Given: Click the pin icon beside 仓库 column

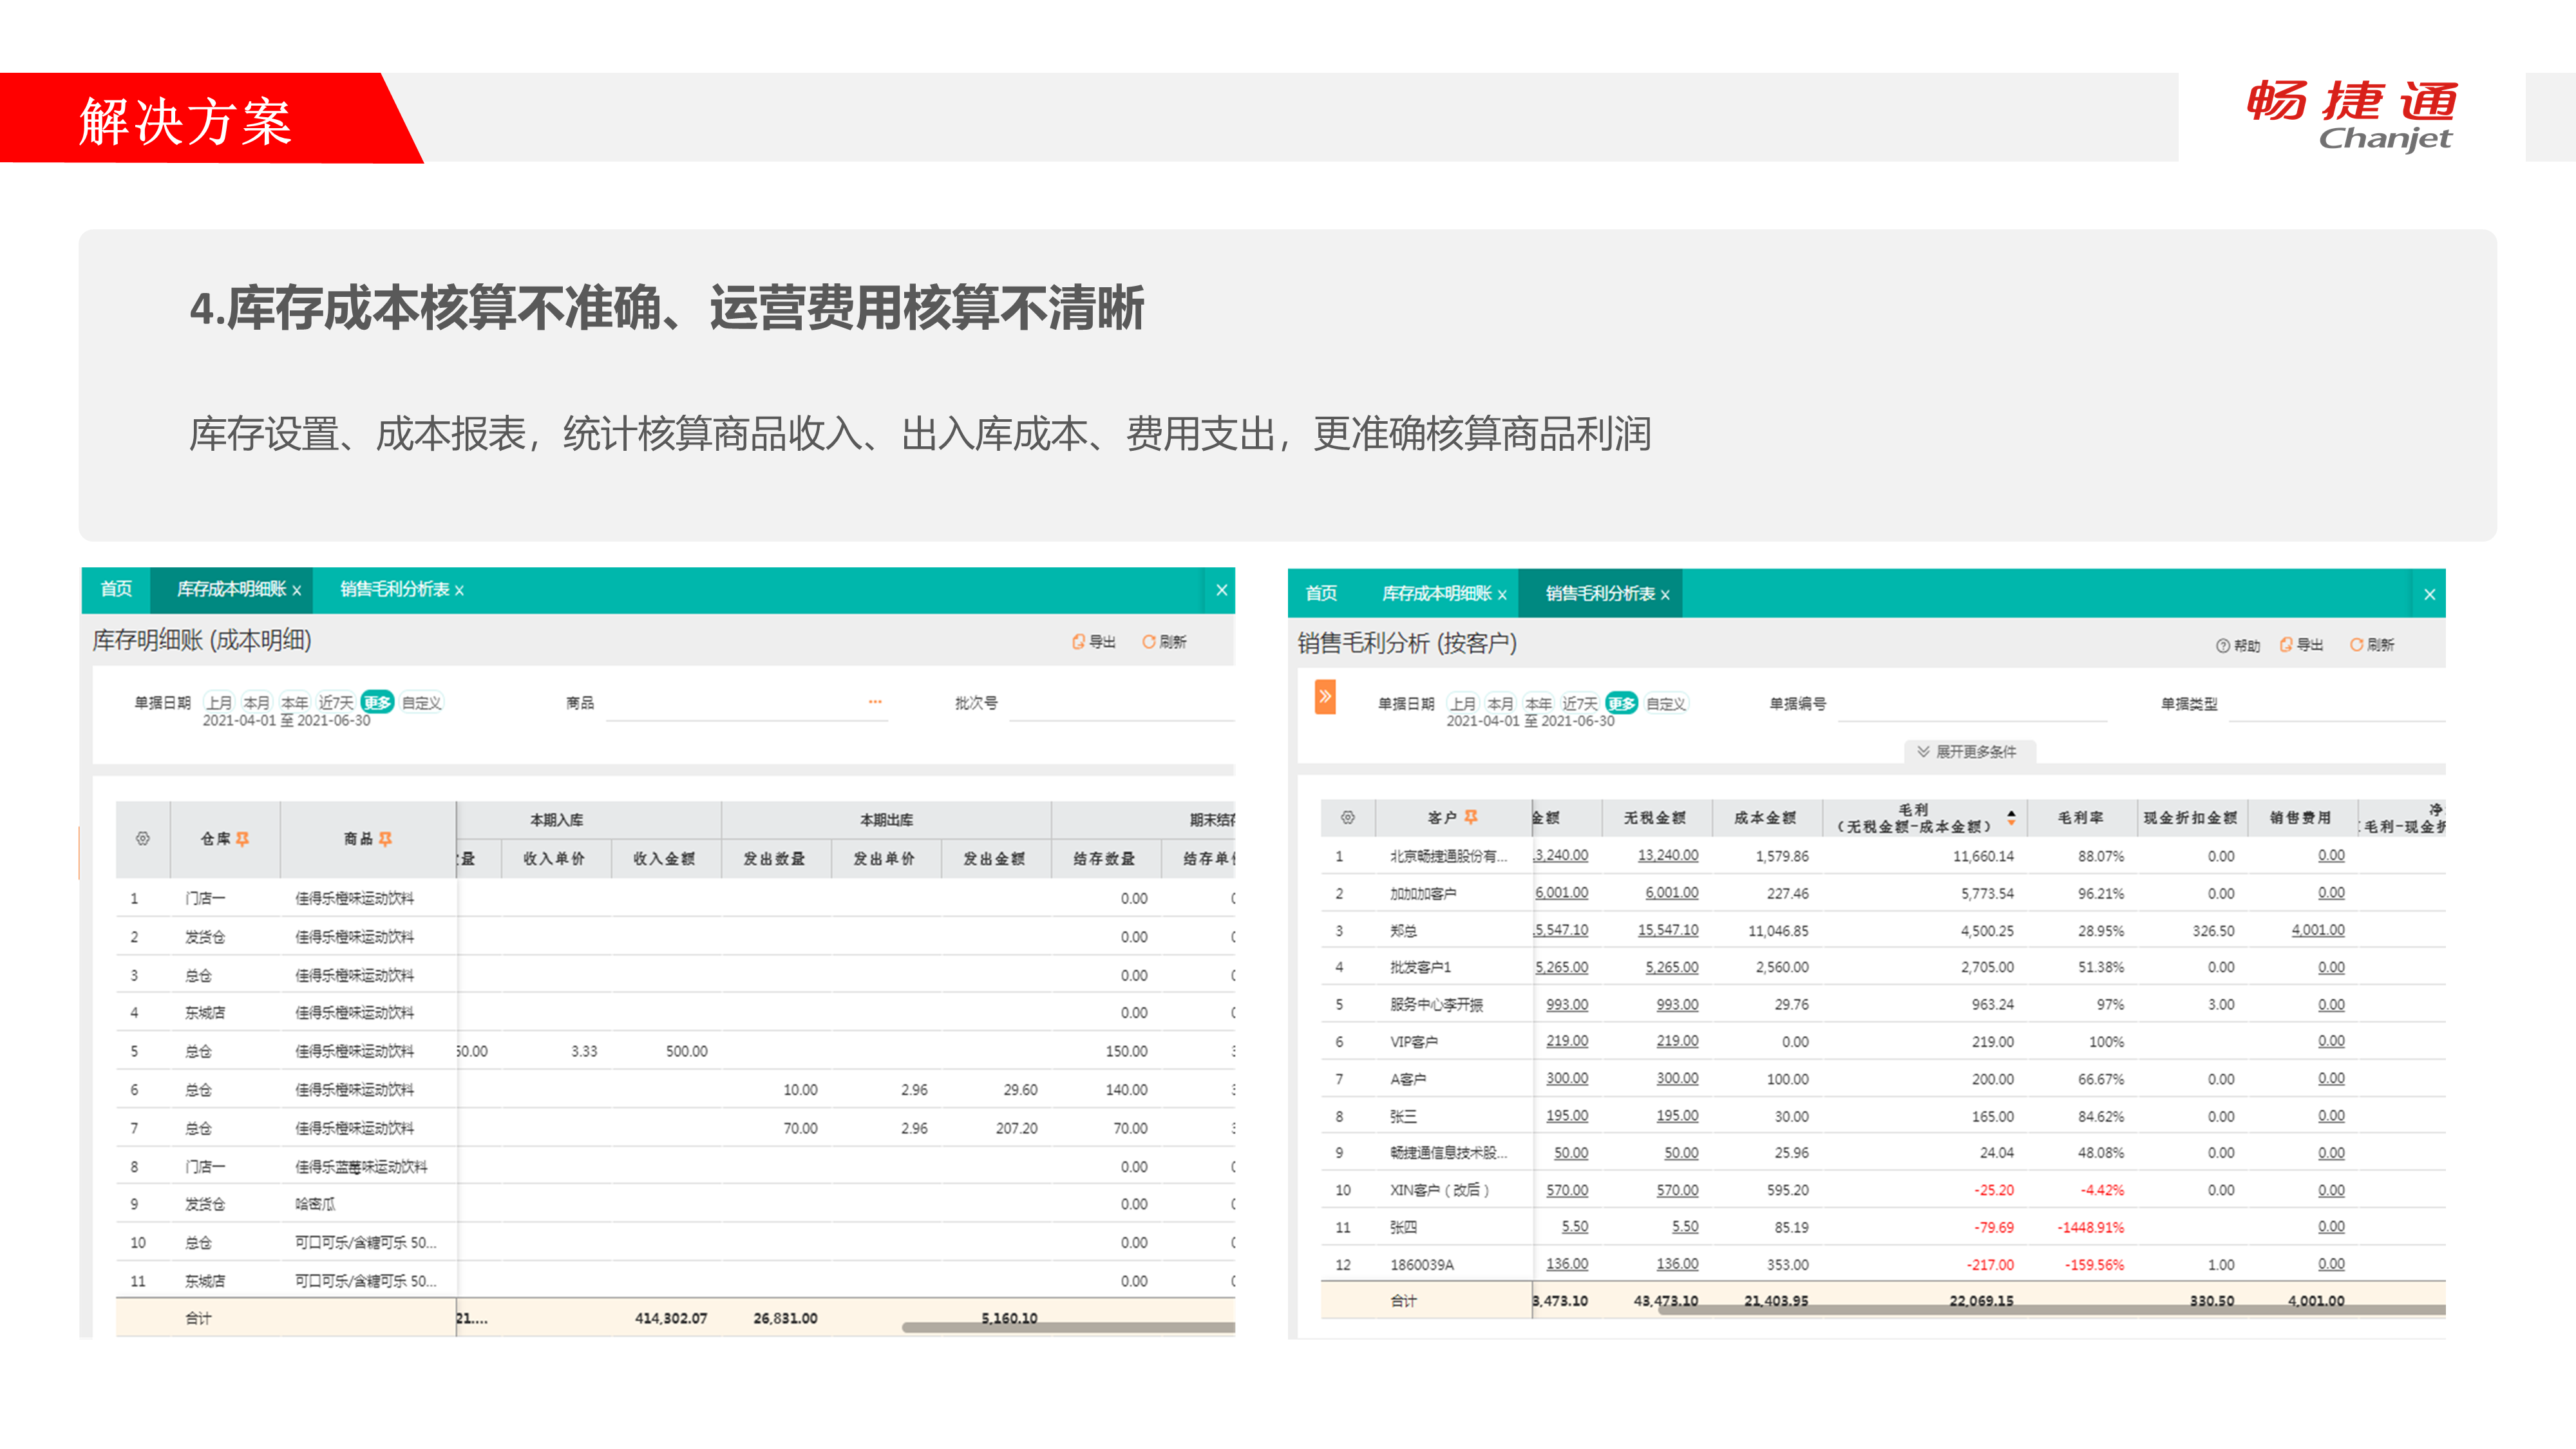Looking at the screenshot, I should [243, 839].
